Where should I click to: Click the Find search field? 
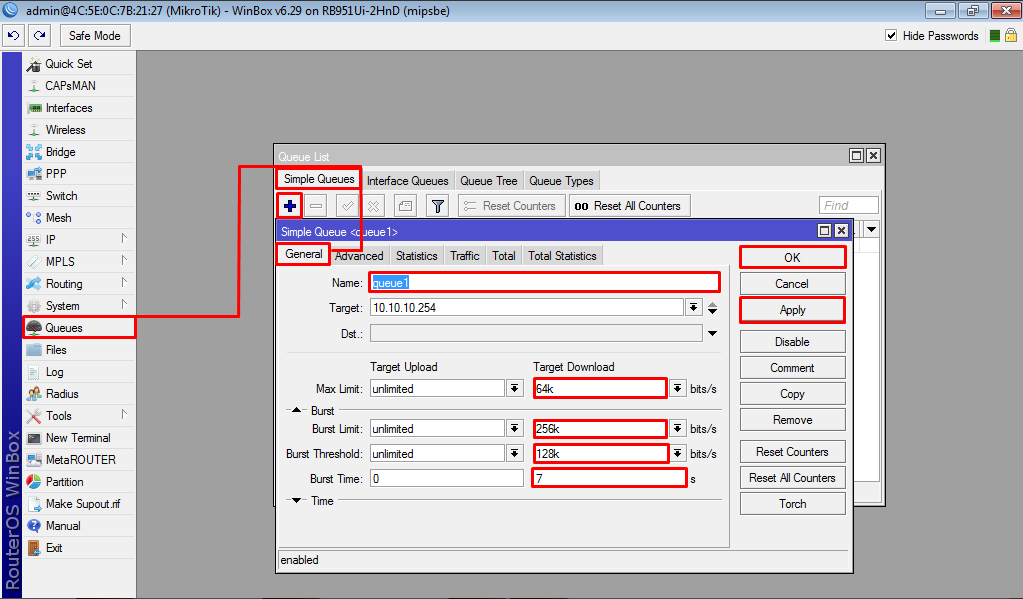point(848,206)
